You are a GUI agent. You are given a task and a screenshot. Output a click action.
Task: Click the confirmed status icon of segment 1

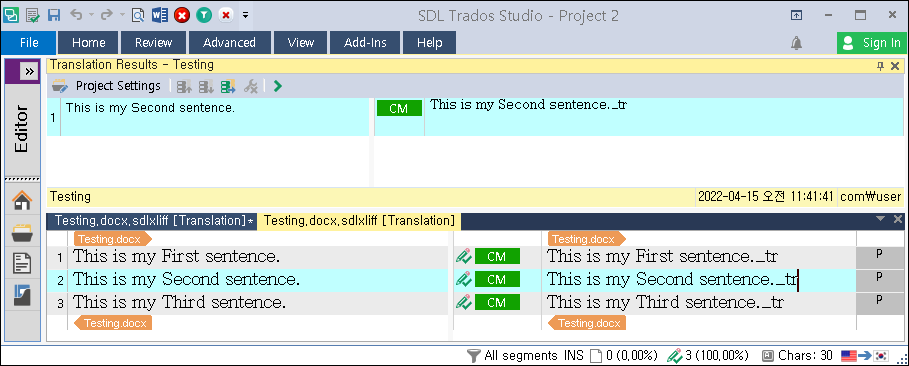463,256
